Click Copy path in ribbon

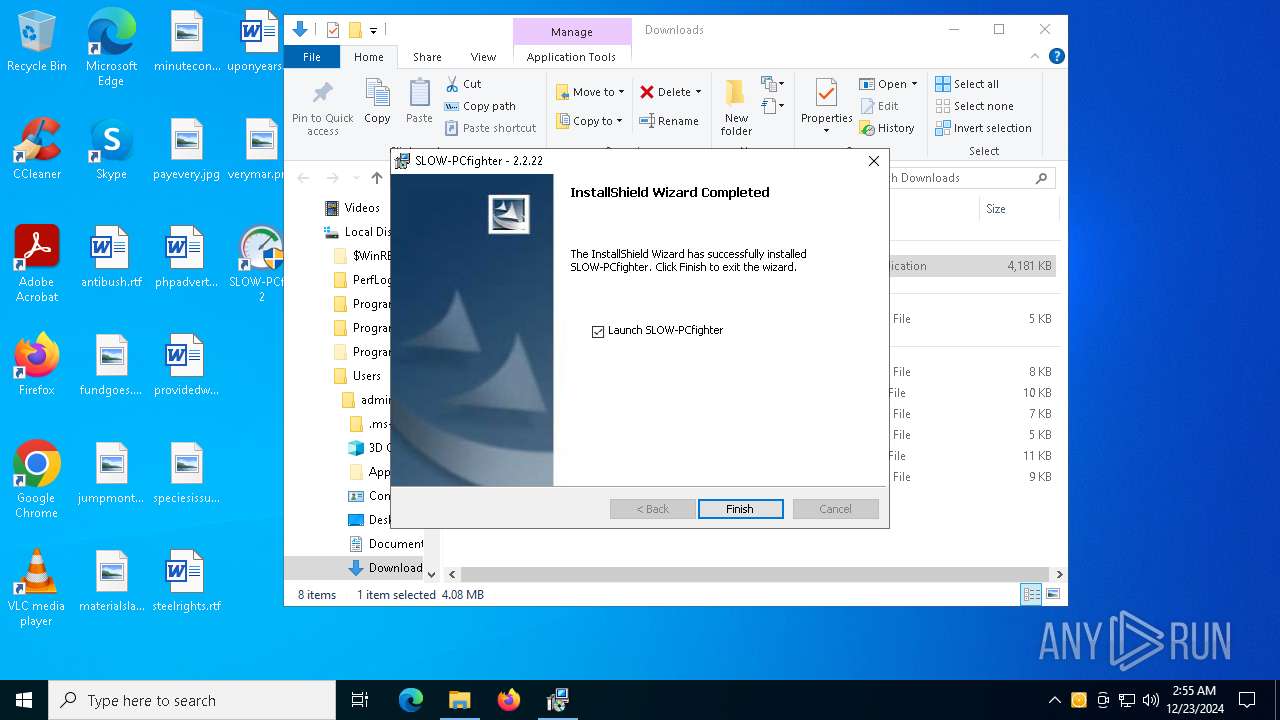[x=480, y=106]
